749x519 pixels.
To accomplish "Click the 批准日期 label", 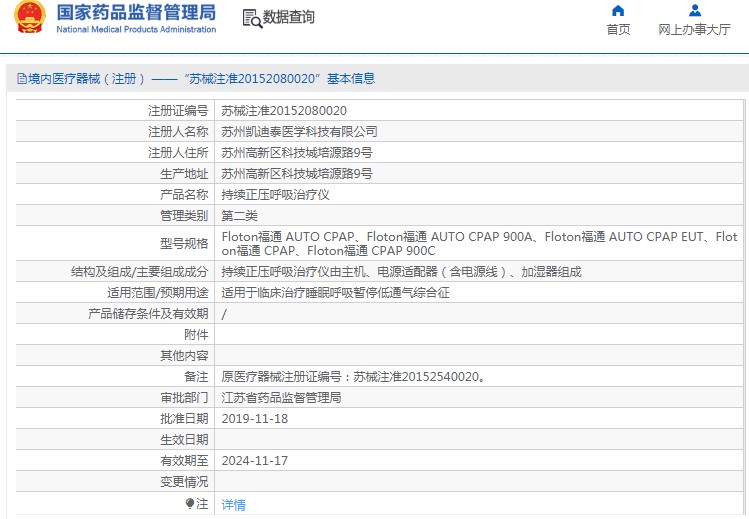I will [184, 419].
